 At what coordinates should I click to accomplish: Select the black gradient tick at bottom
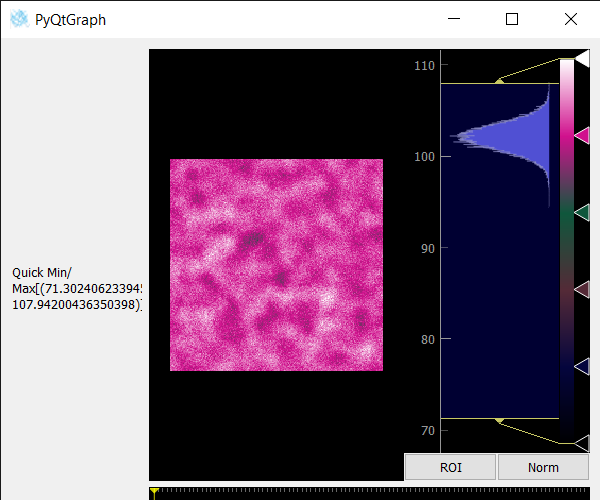(x=582, y=443)
